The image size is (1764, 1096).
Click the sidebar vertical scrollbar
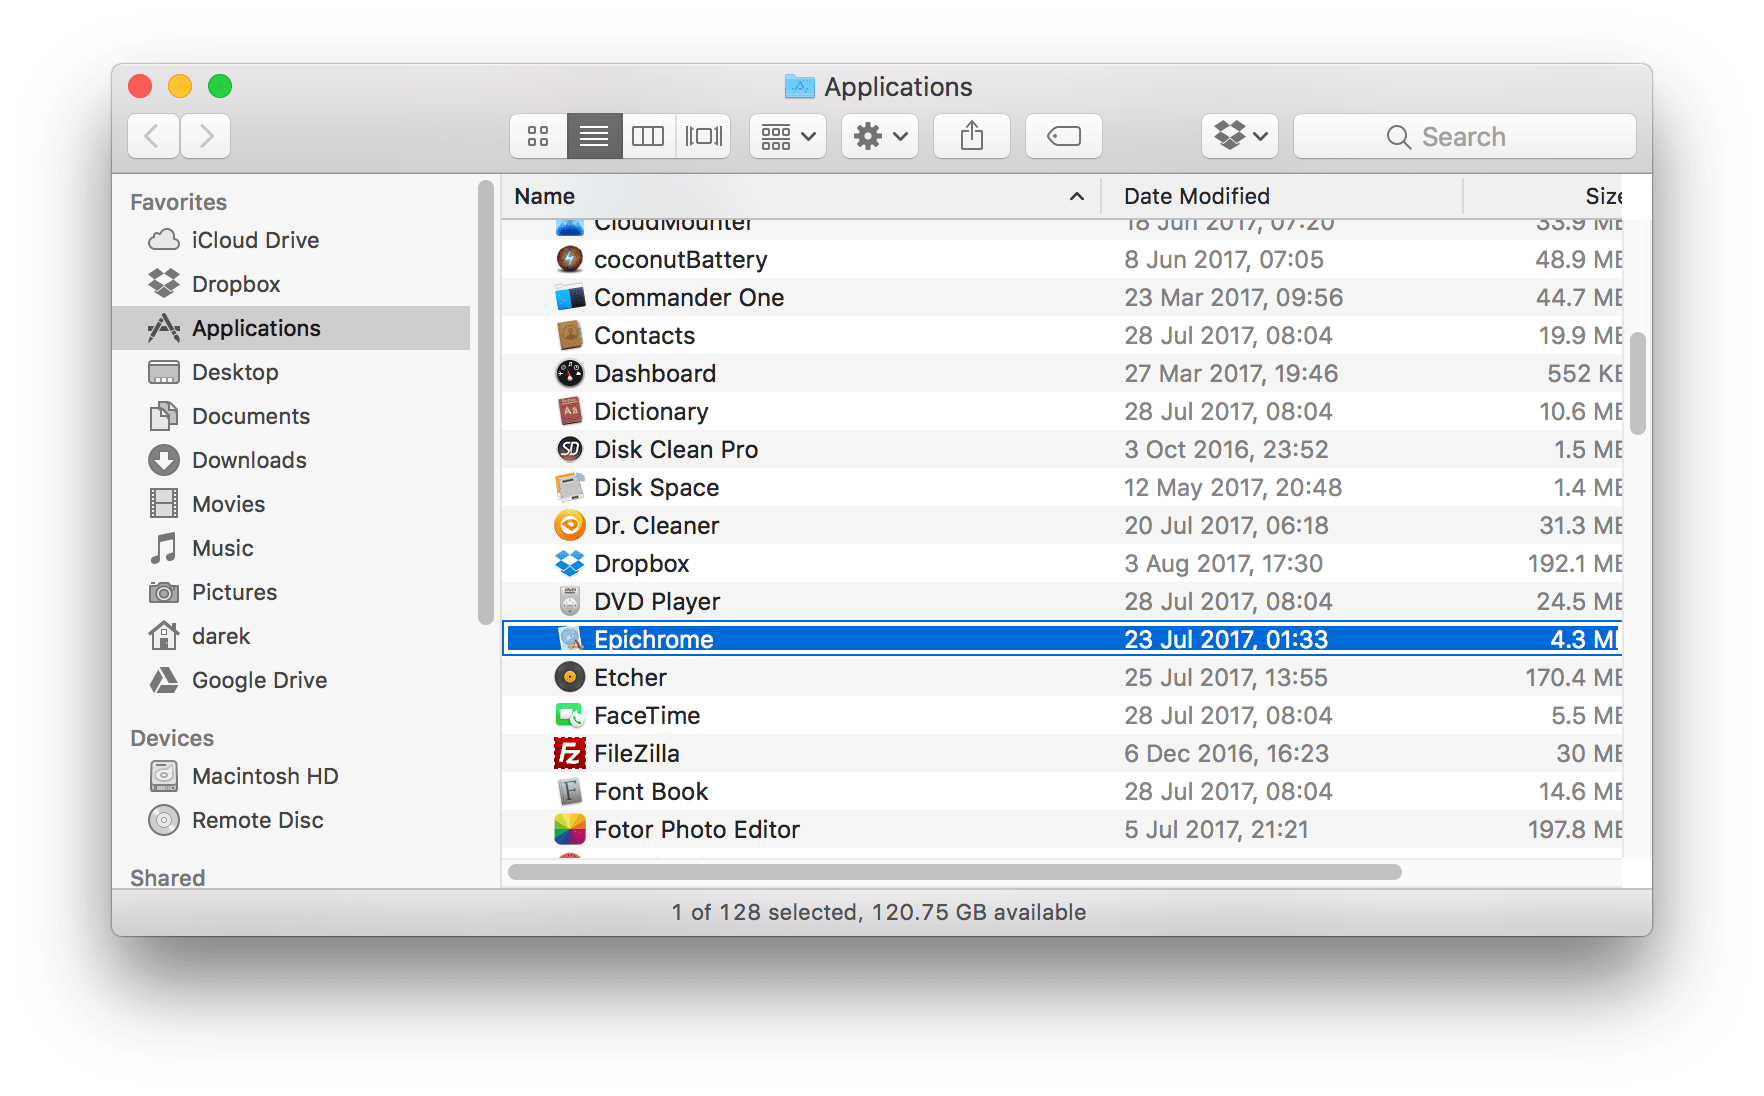tap(486, 402)
